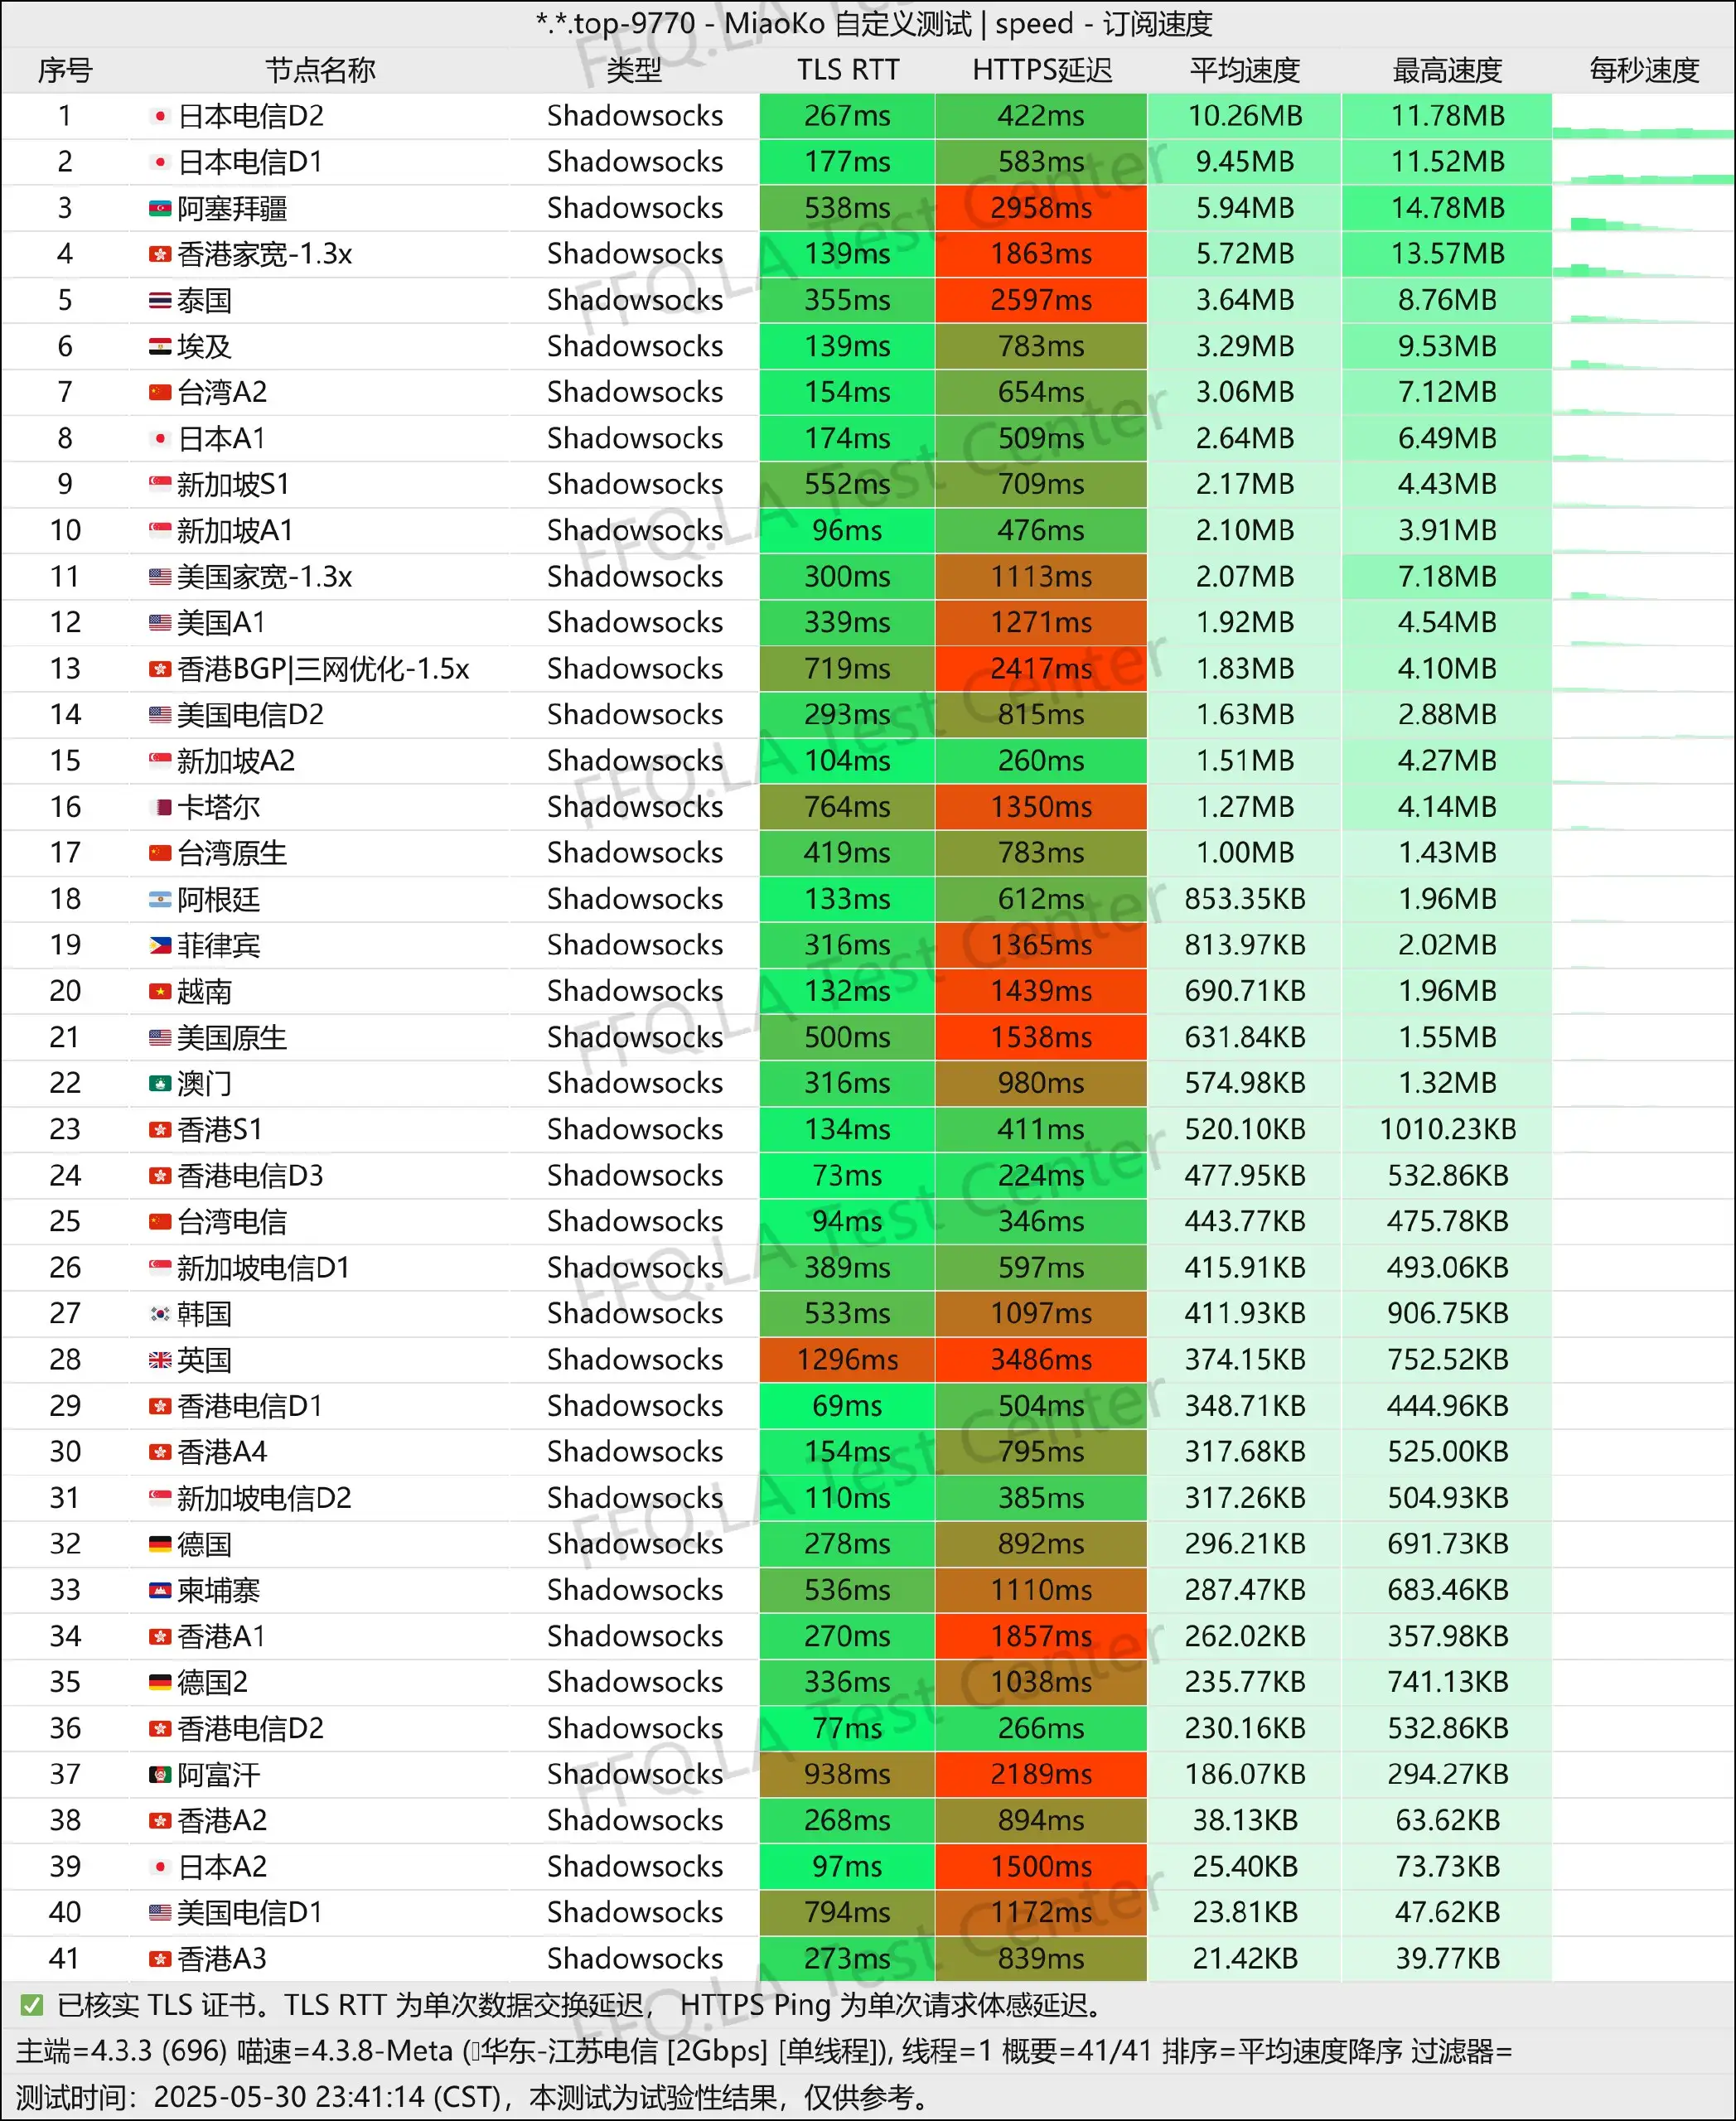Viewport: 1736px width, 2121px height.
Task: Click the 2189ms HTTPS latency cell
Action: (x=1041, y=1775)
